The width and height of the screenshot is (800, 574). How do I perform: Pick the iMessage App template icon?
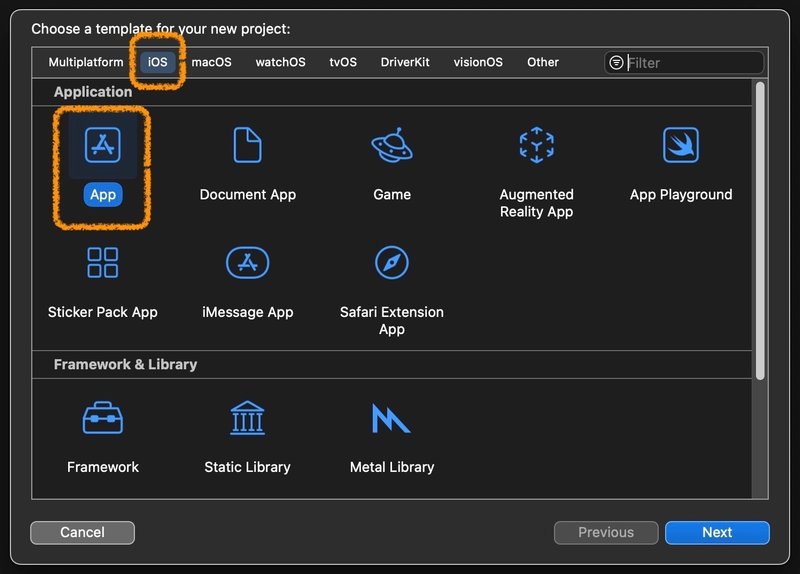247,263
